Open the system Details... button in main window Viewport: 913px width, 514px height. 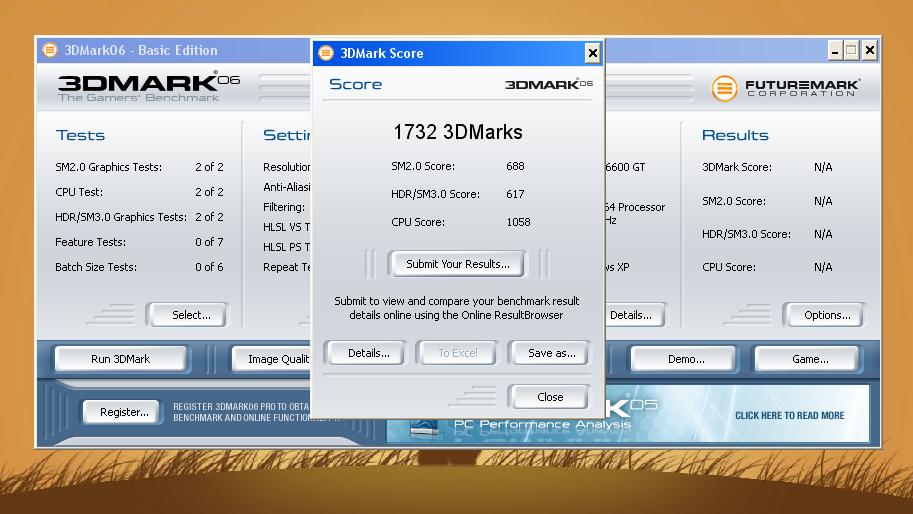pyautogui.click(x=634, y=315)
